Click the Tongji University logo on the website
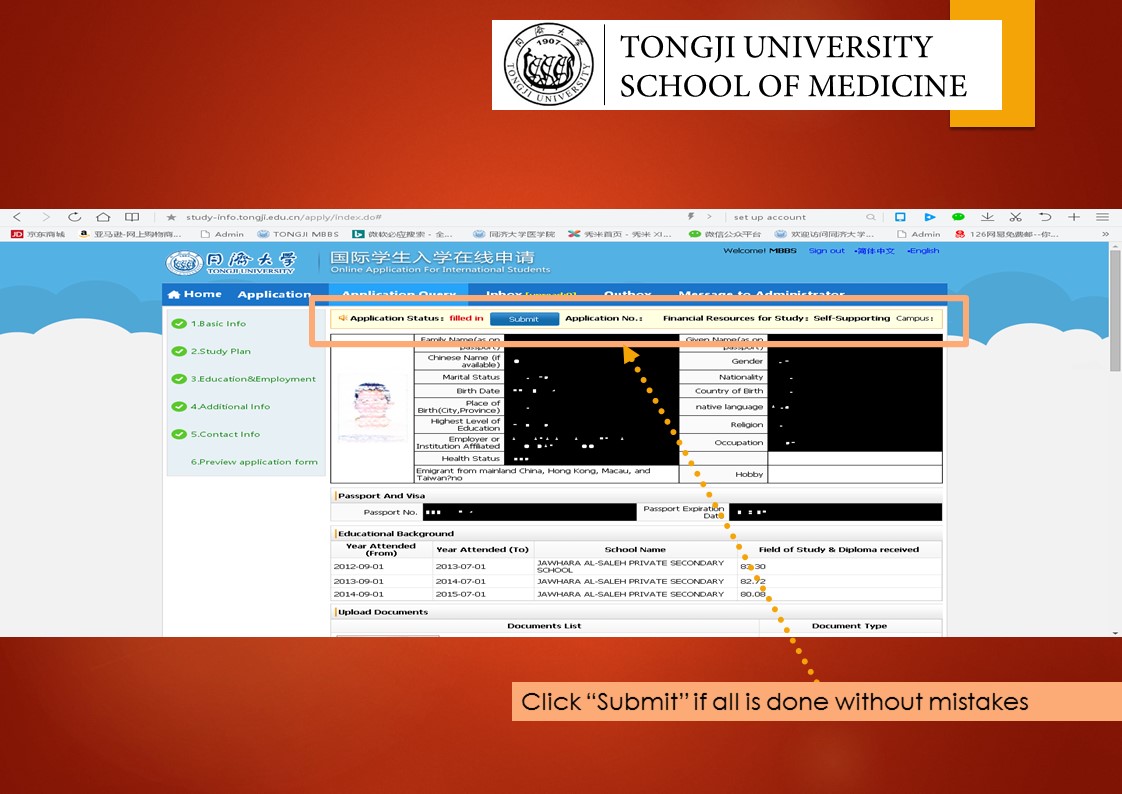Screen dimensions: 1122x794 click(230, 263)
